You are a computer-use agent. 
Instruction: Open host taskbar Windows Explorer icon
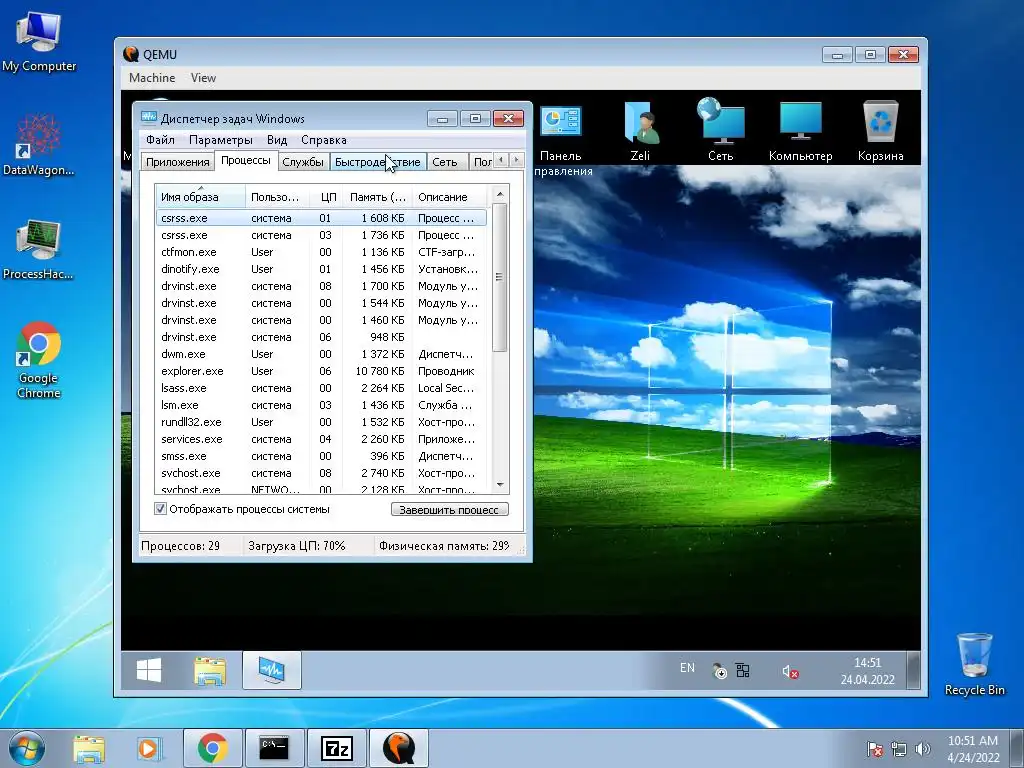pyautogui.click(x=89, y=748)
